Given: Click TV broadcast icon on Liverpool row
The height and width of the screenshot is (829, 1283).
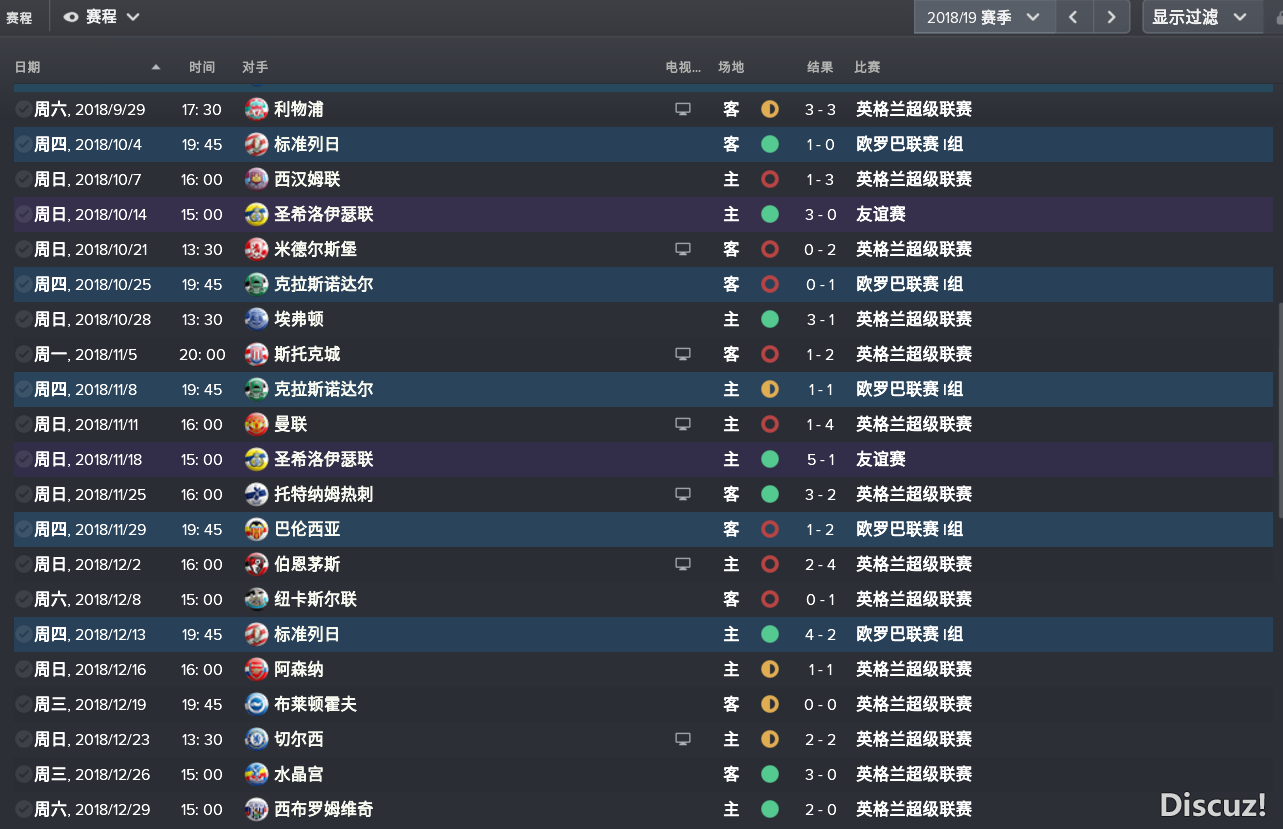Looking at the screenshot, I should 683,109.
